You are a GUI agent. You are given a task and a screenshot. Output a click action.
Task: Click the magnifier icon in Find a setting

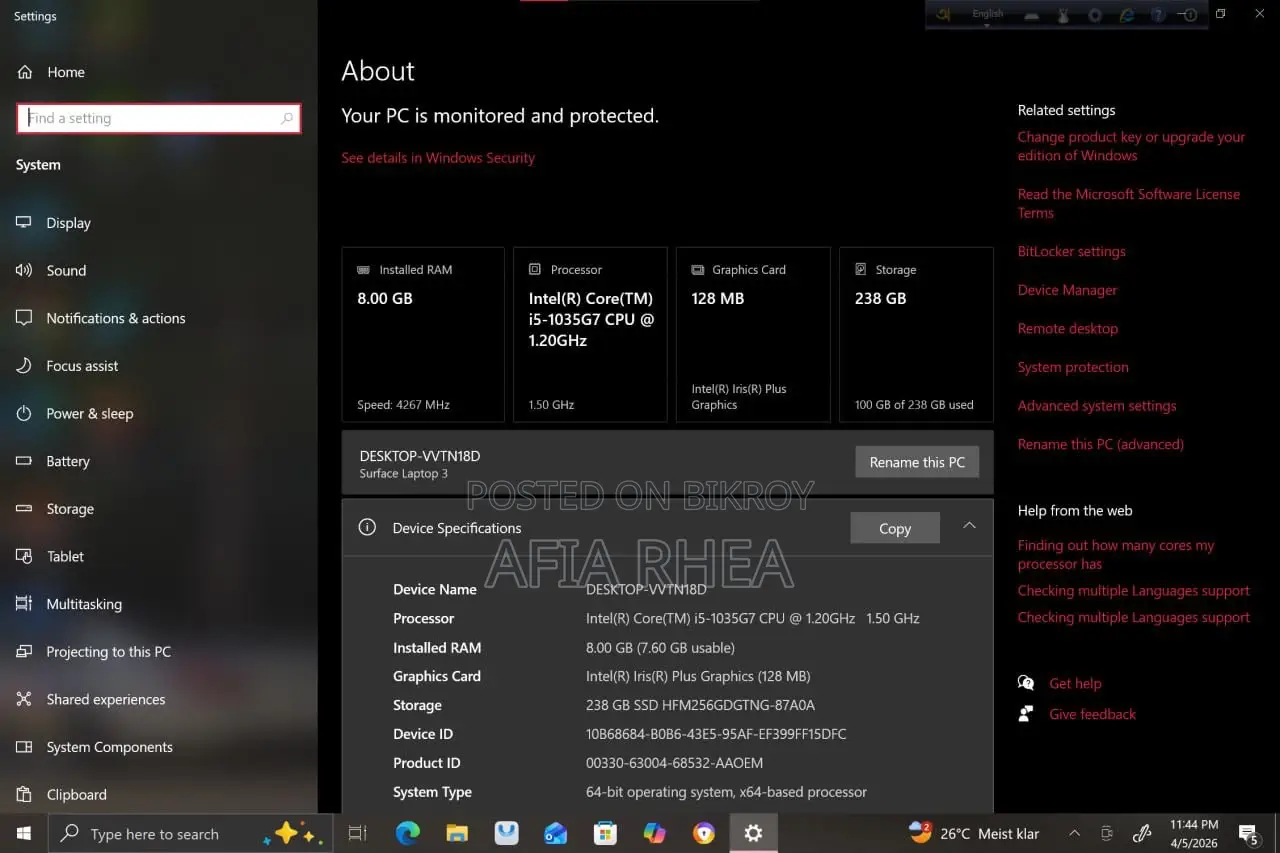[287, 118]
